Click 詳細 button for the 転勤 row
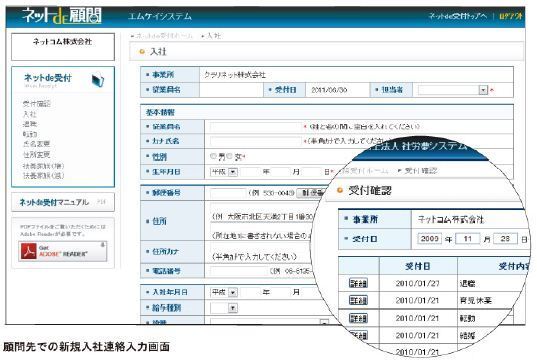This screenshot has width=537, height=363. [x=358, y=318]
